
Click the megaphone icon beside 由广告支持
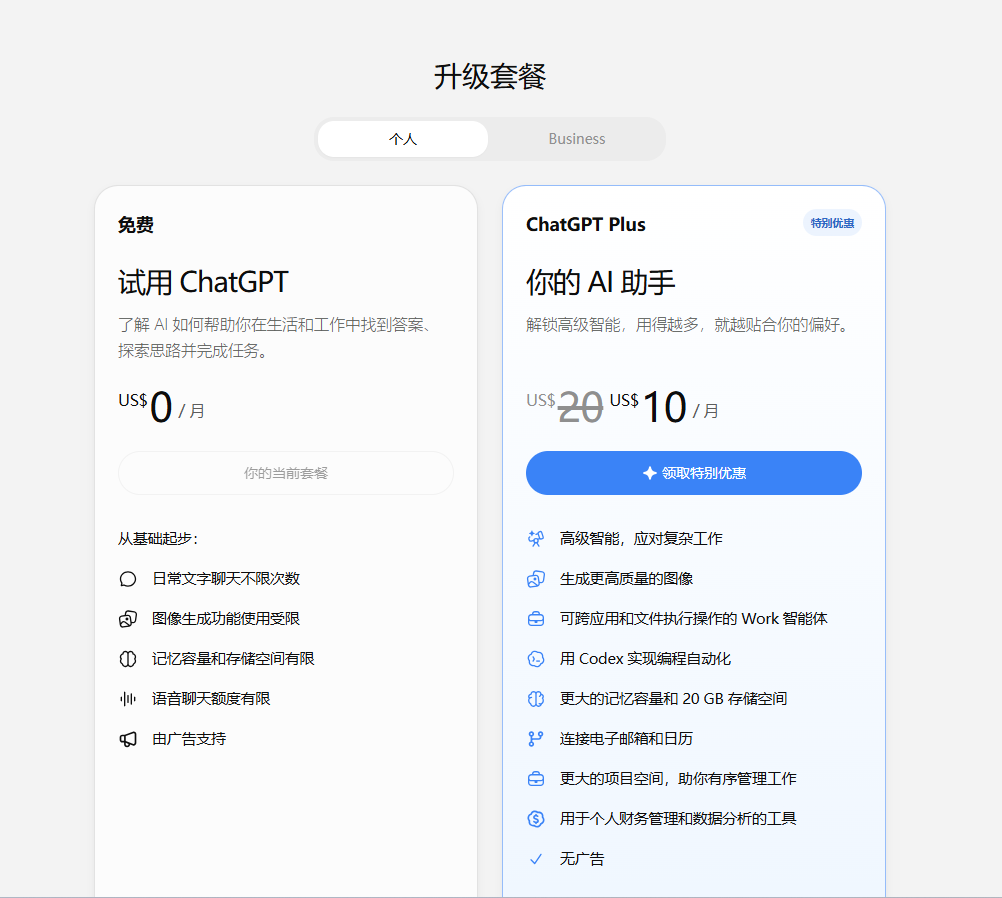pos(128,739)
